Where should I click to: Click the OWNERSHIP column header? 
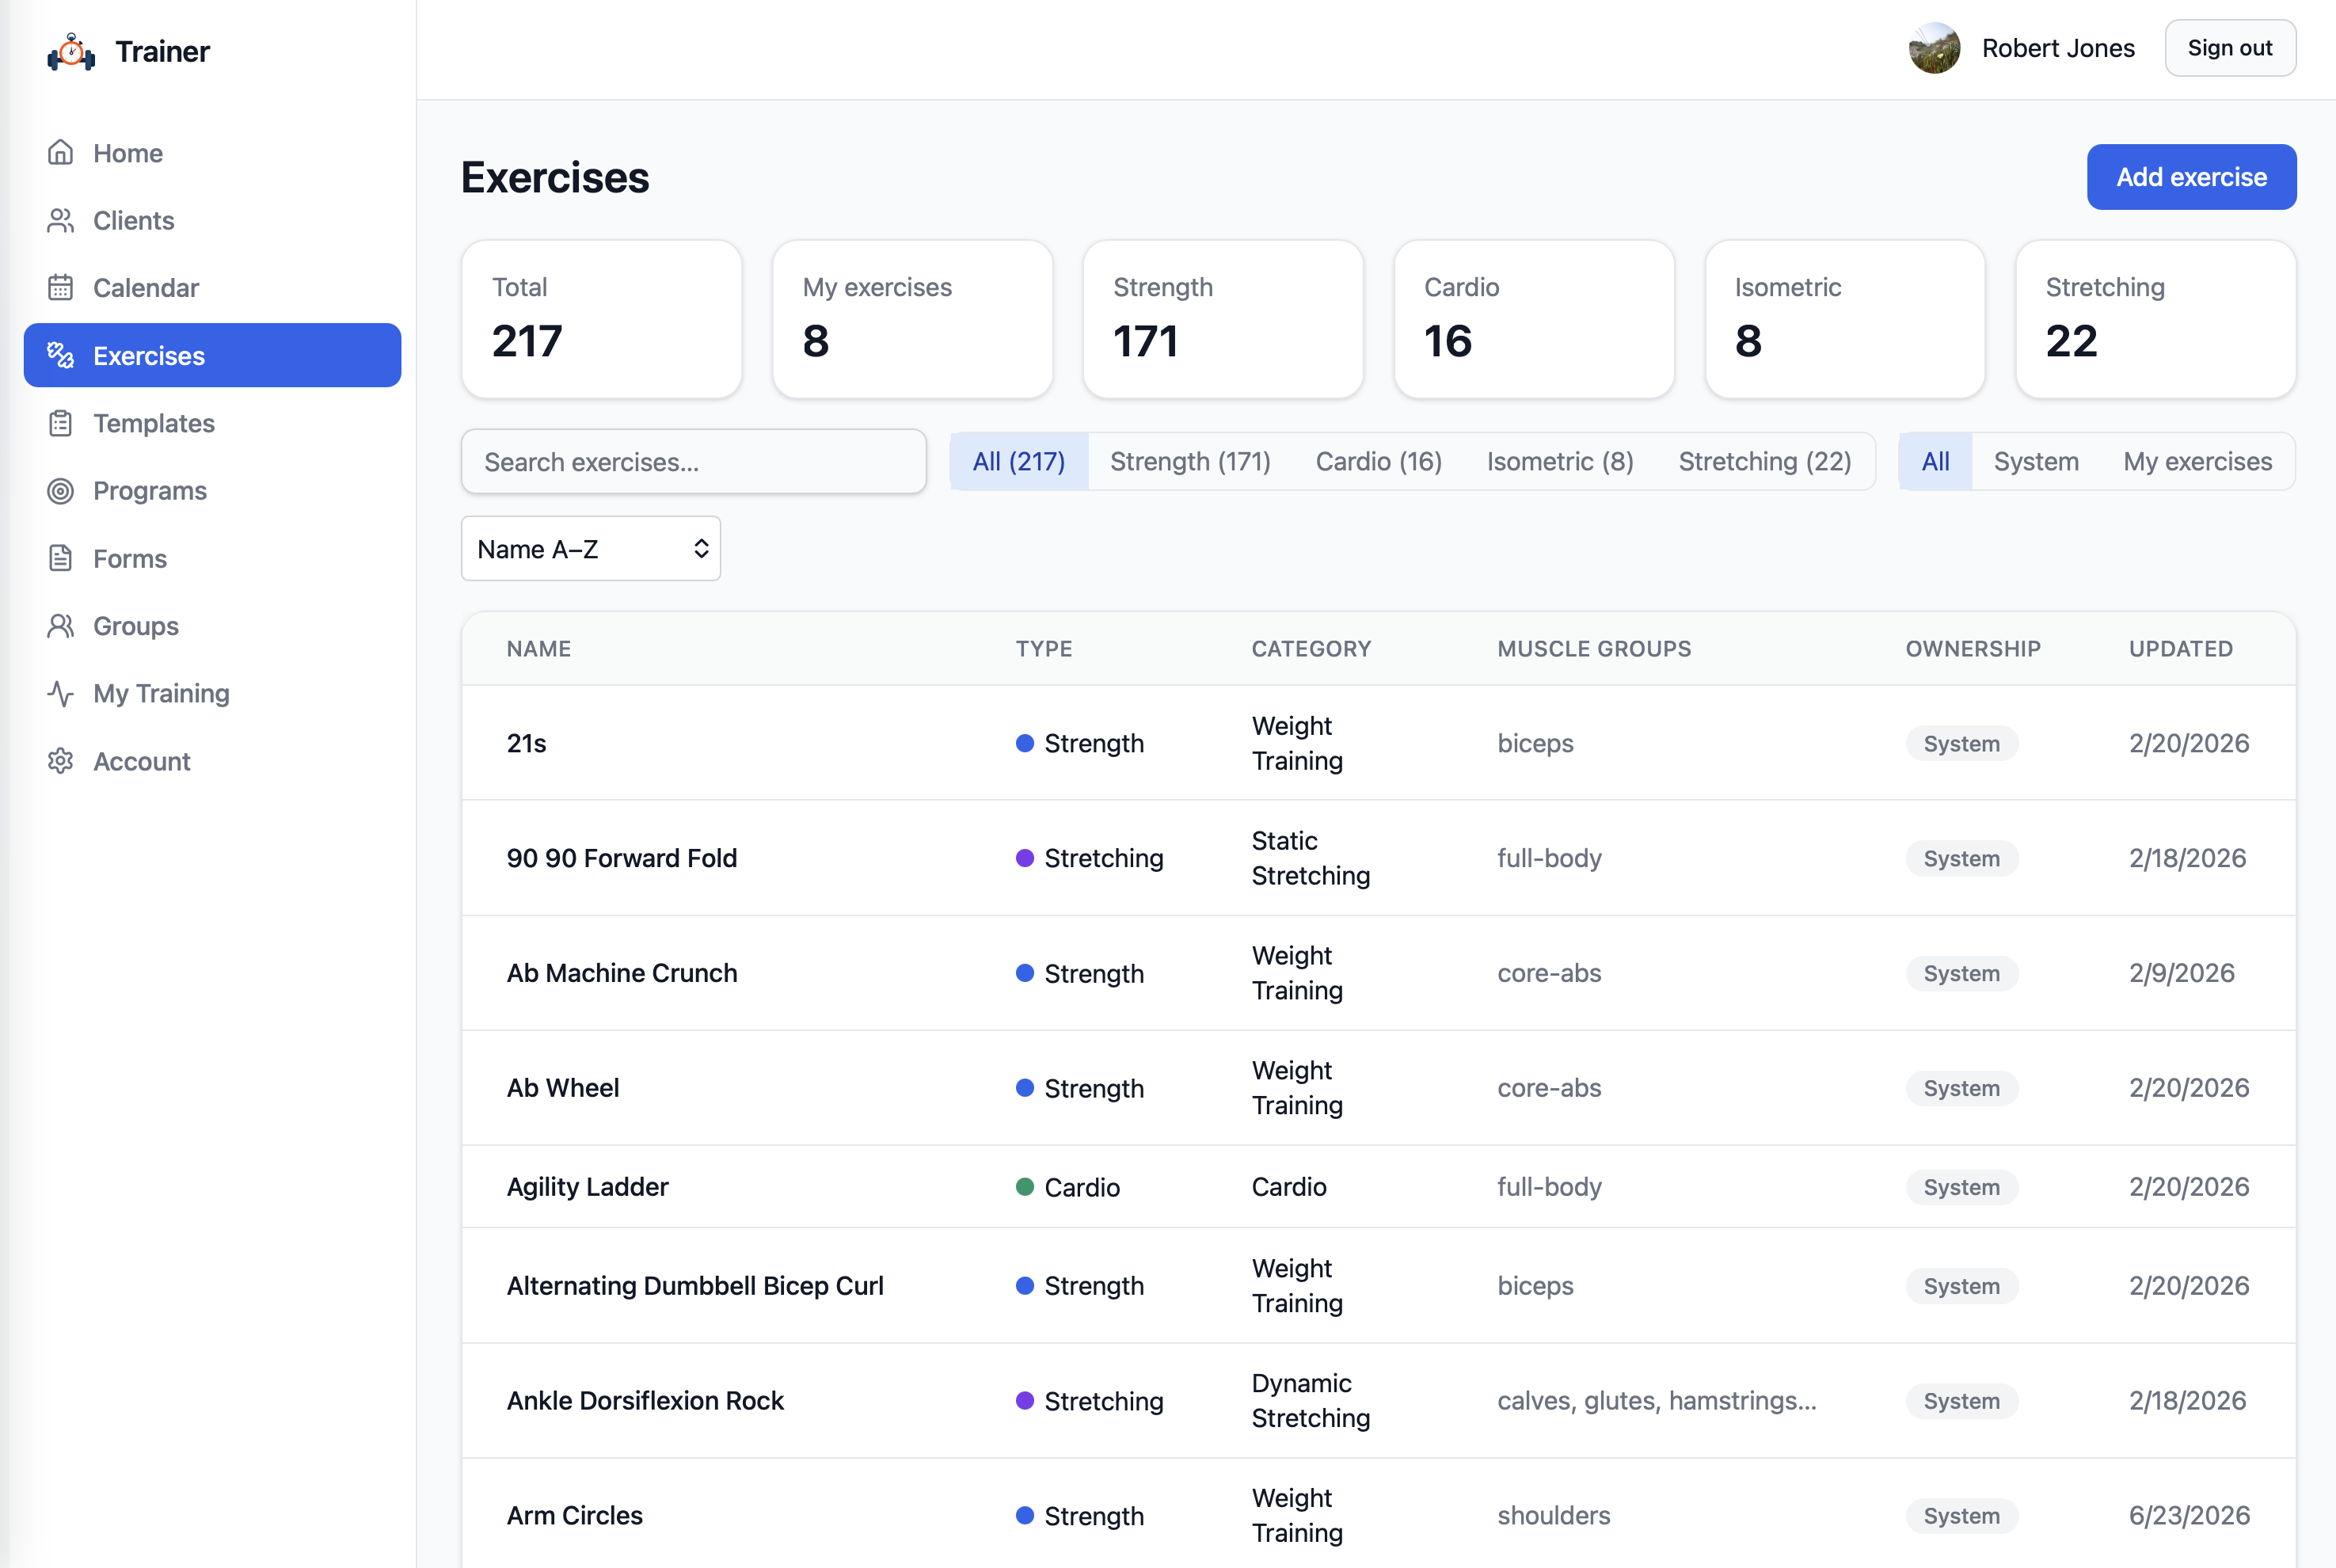point(1973,649)
